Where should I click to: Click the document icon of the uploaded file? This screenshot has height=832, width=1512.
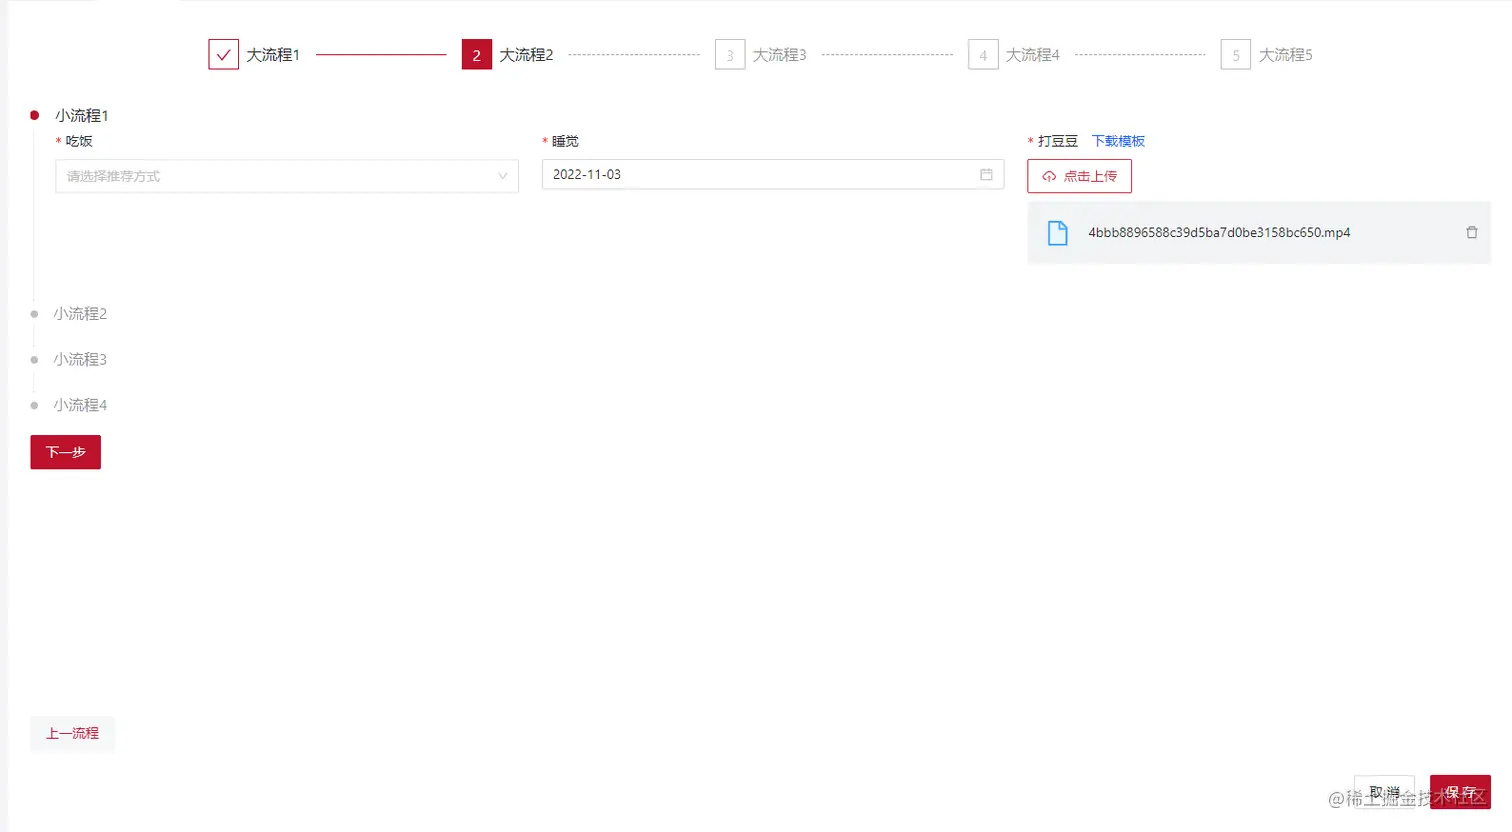(1057, 233)
